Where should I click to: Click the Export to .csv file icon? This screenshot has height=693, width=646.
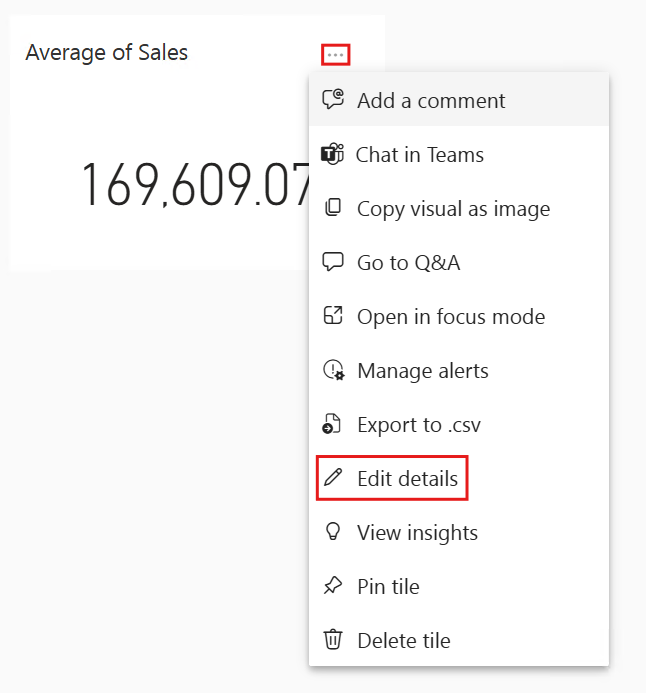click(333, 424)
